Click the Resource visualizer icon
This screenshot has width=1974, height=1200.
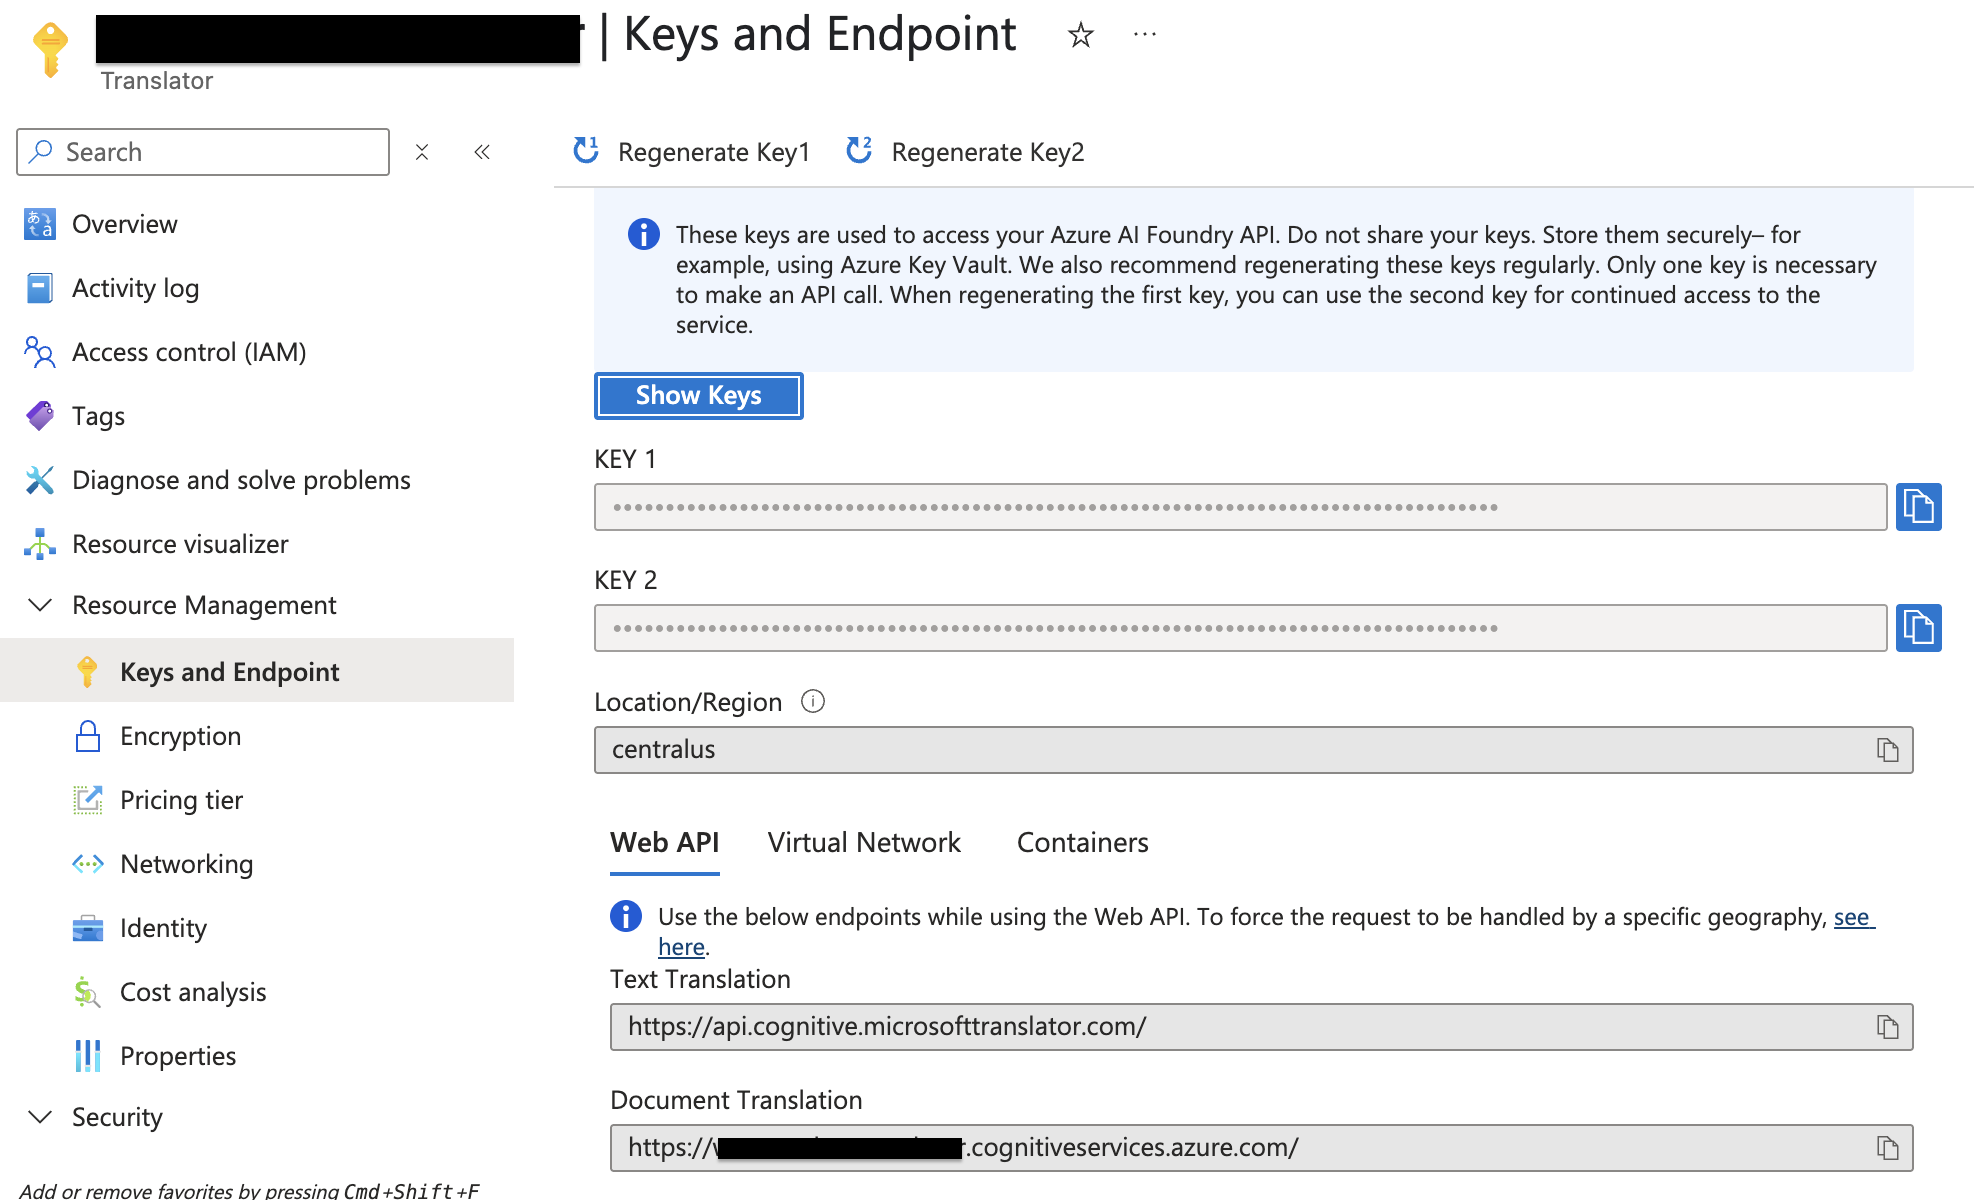[40, 544]
